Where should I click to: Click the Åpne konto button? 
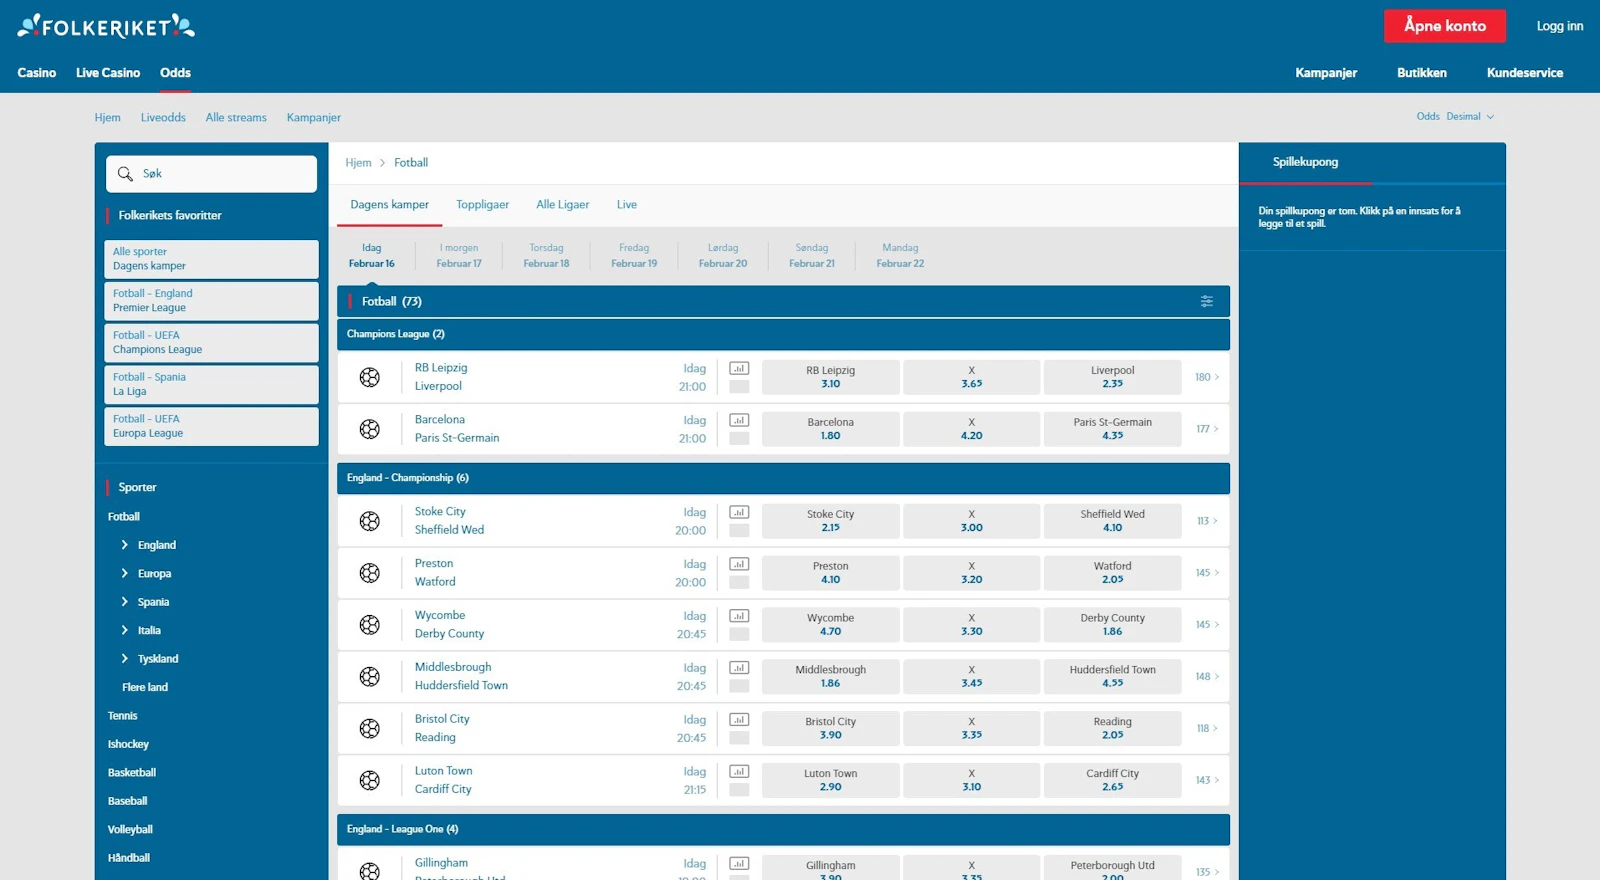(x=1444, y=26)
